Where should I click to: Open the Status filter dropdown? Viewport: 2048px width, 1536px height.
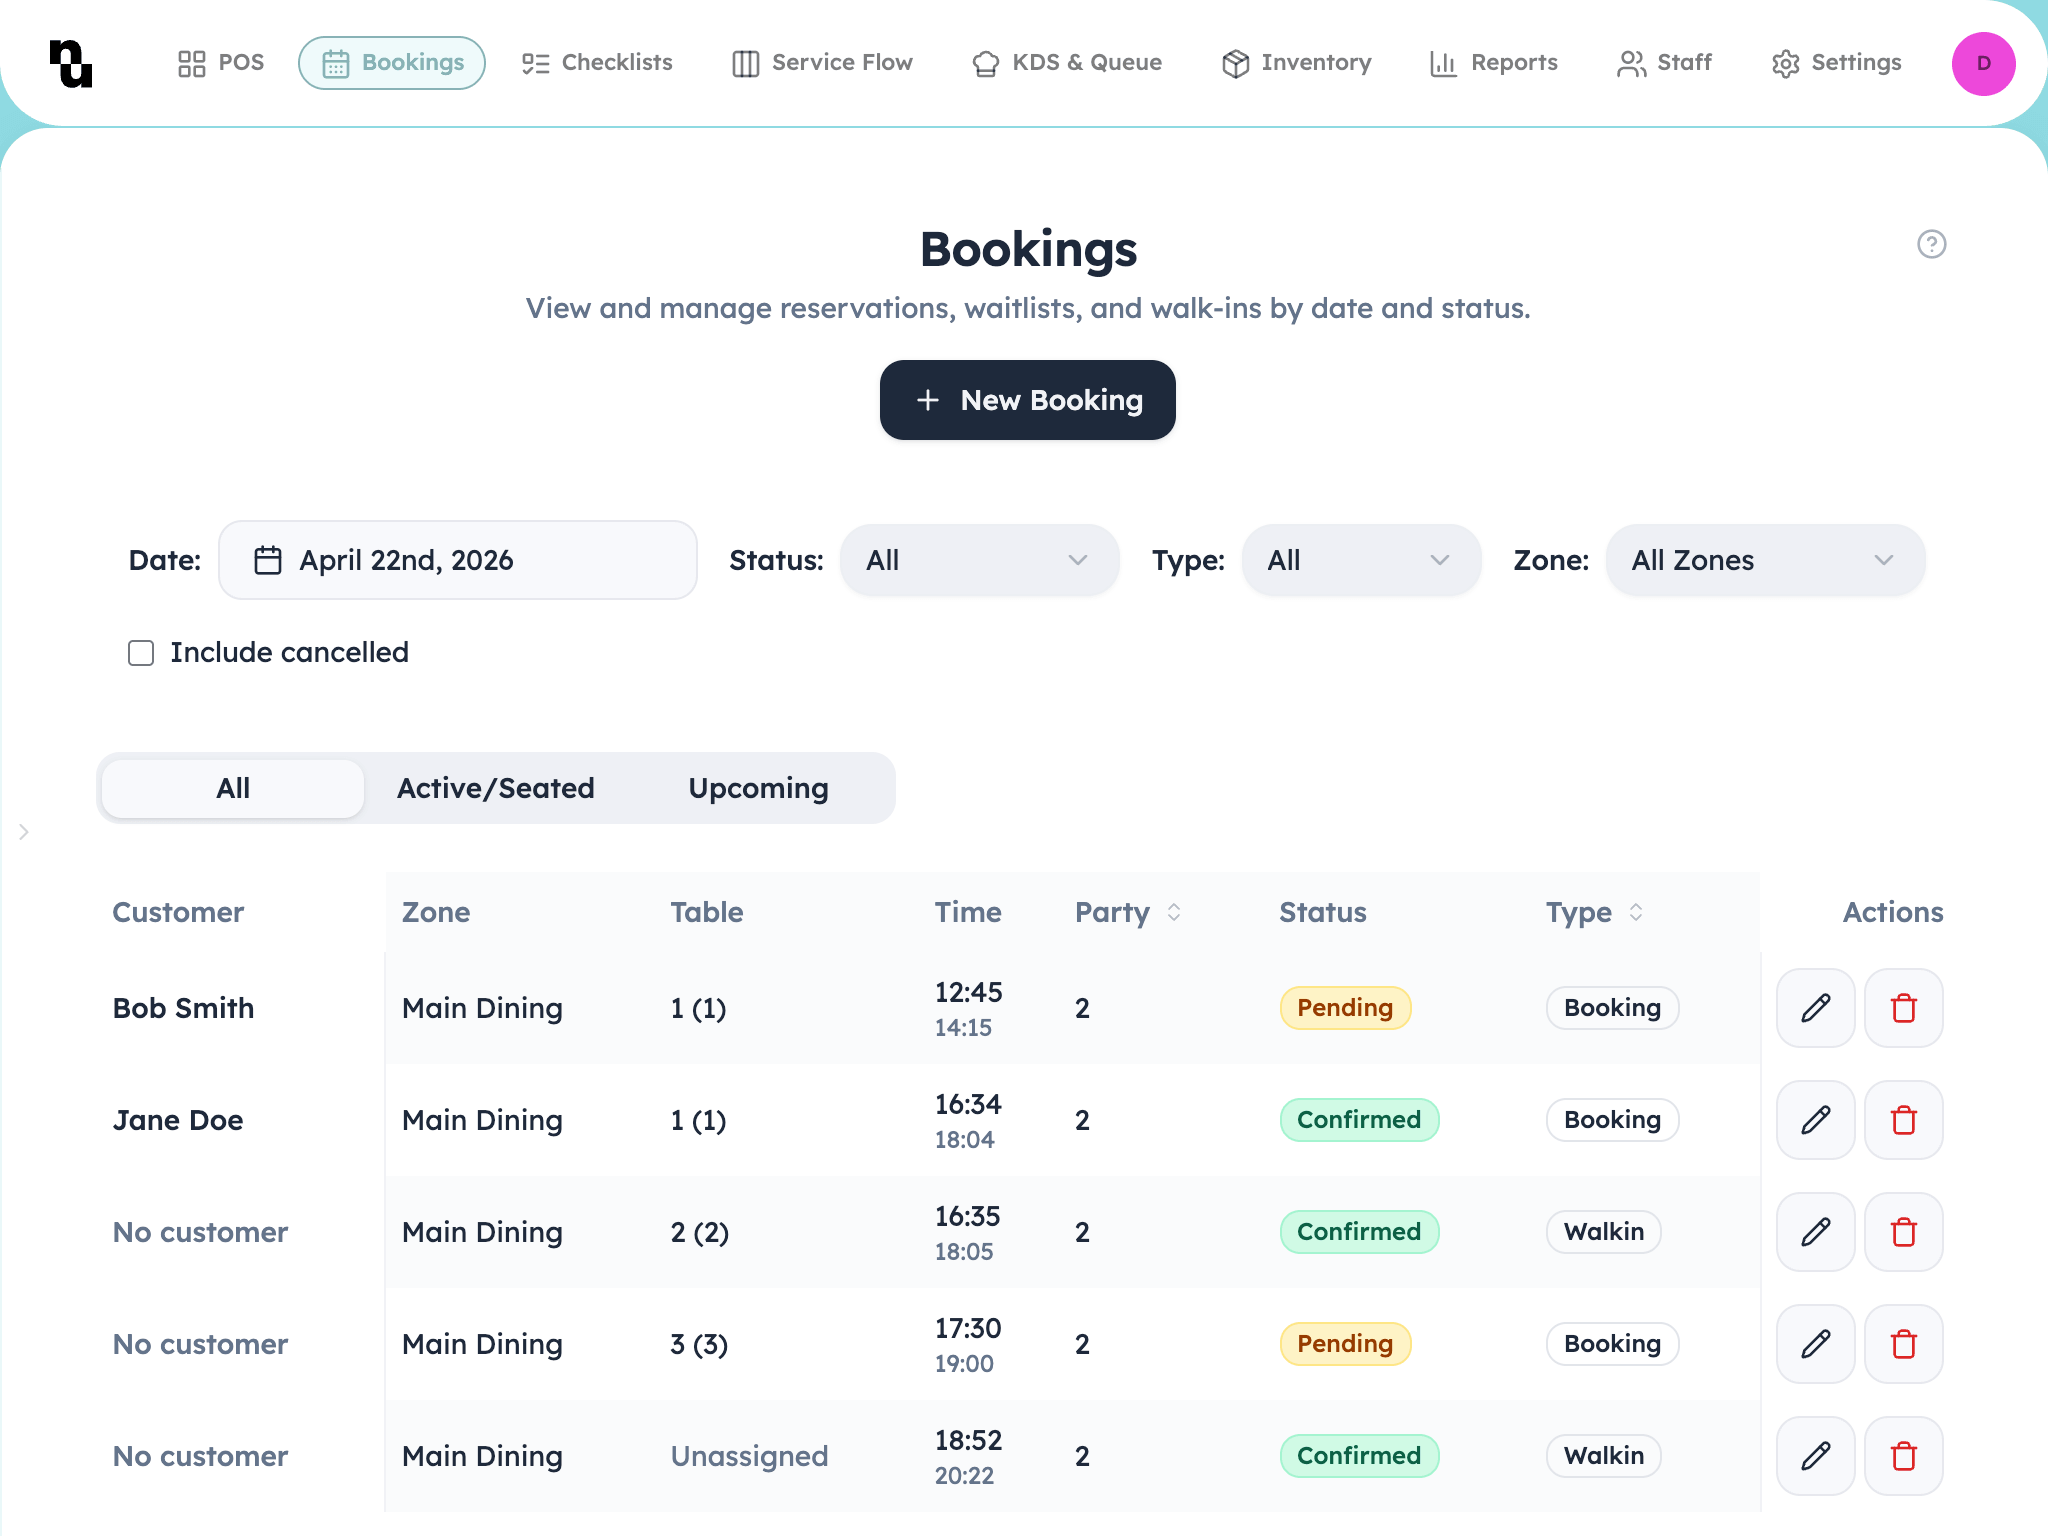tap(979, 560)
